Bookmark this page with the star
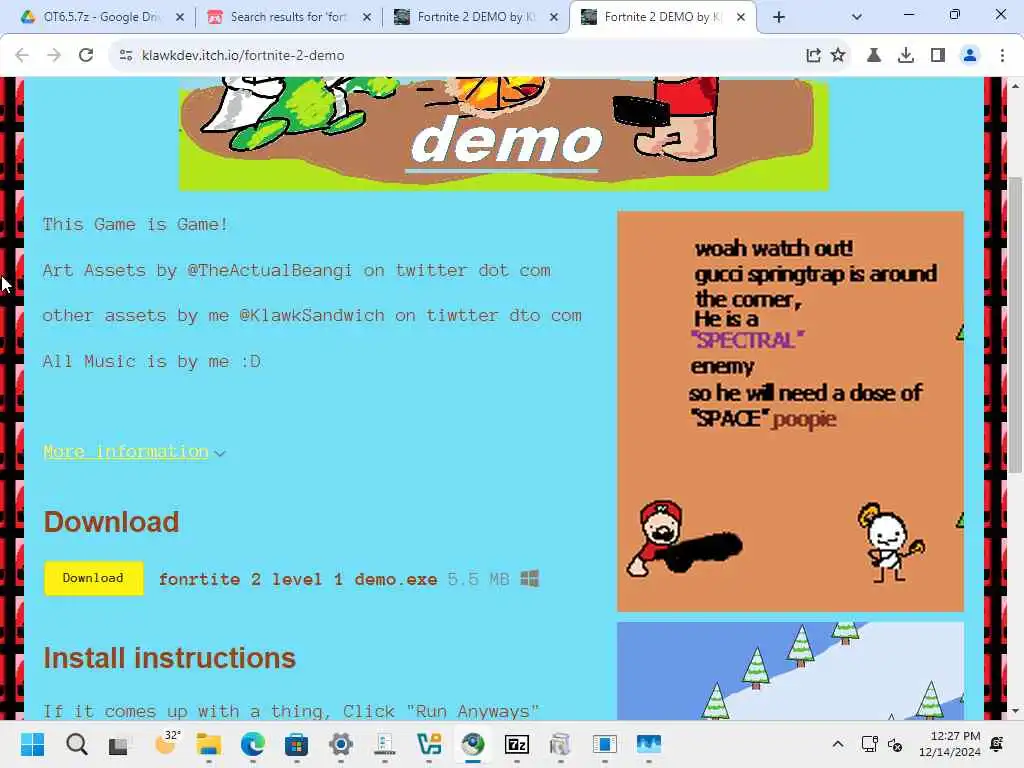The height and width of the screenshot is (768, 1024). coord(838,56)
